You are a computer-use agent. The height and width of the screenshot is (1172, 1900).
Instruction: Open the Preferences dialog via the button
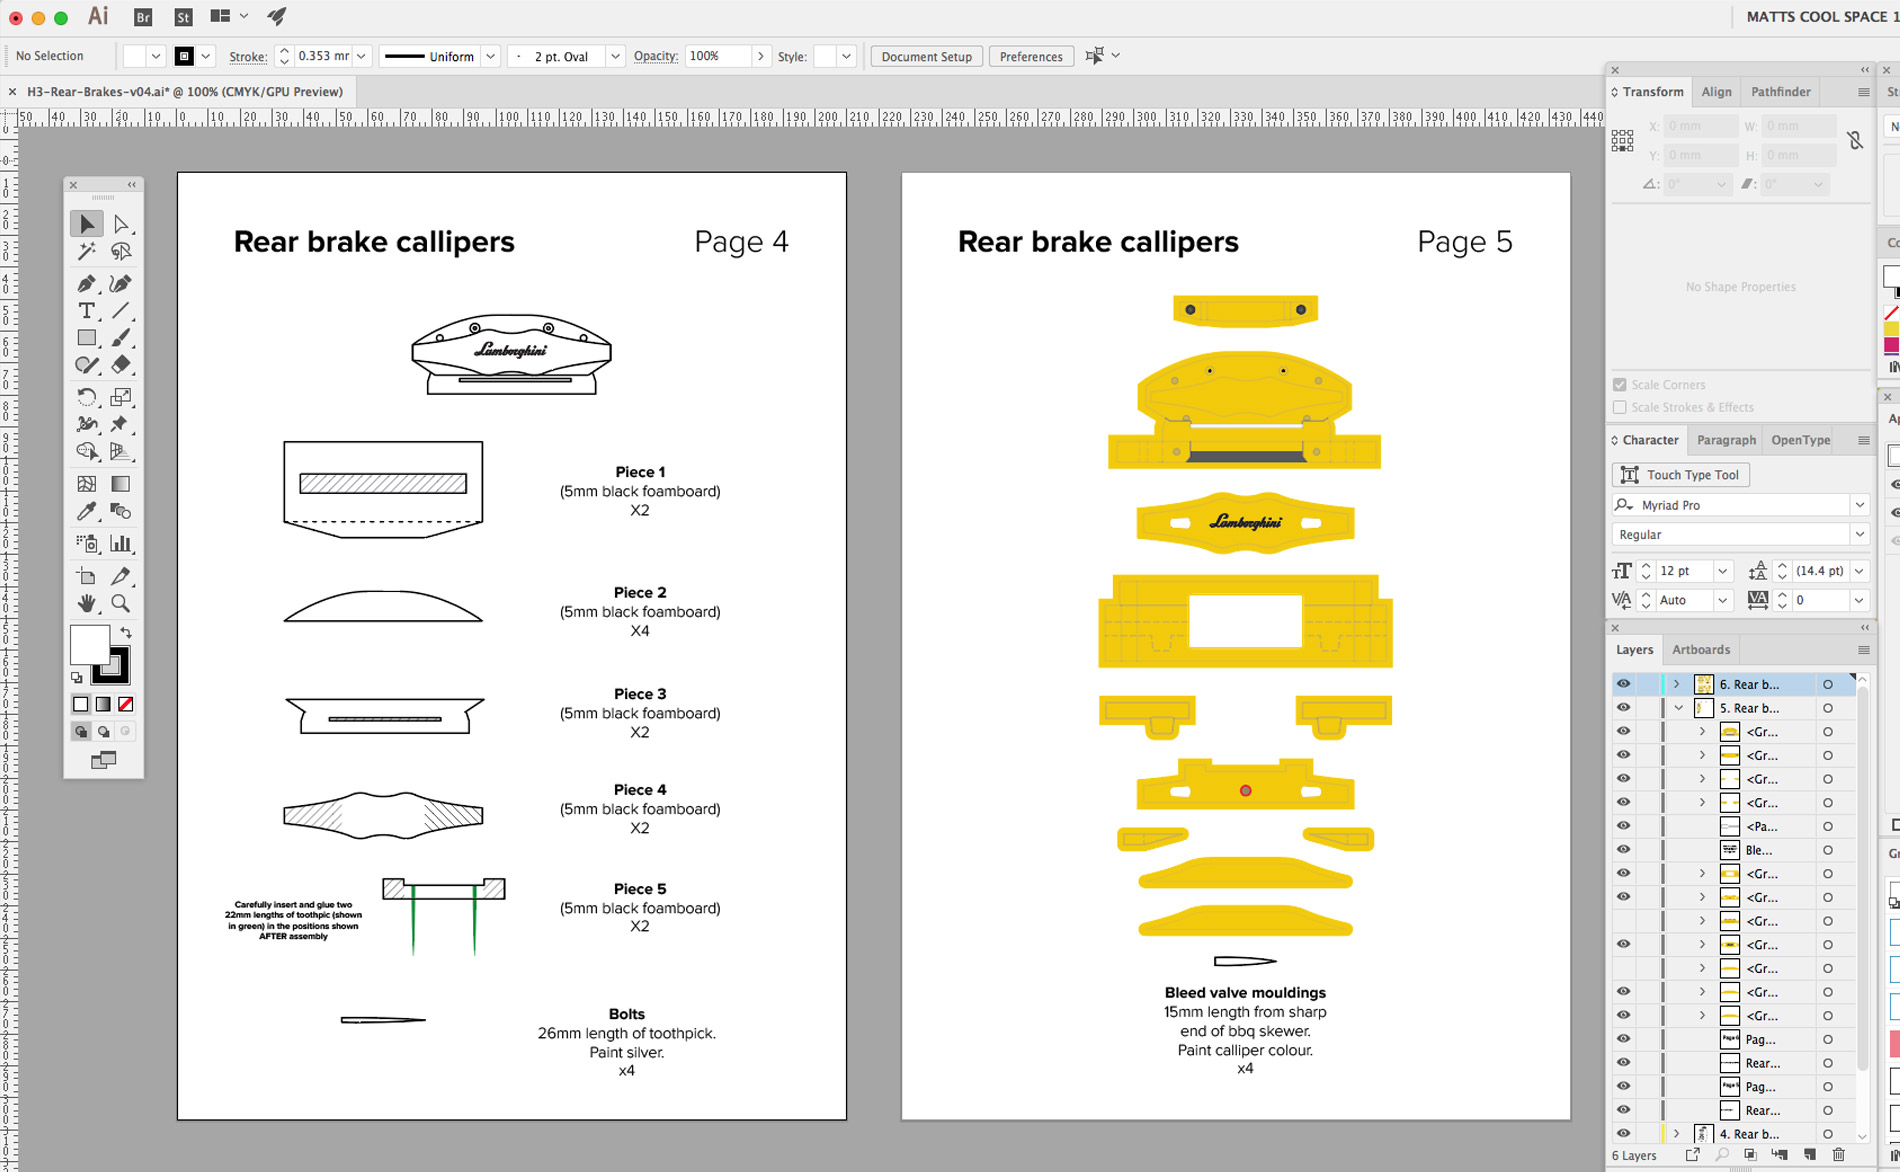pyautogui.click(x=1030, y=56)
